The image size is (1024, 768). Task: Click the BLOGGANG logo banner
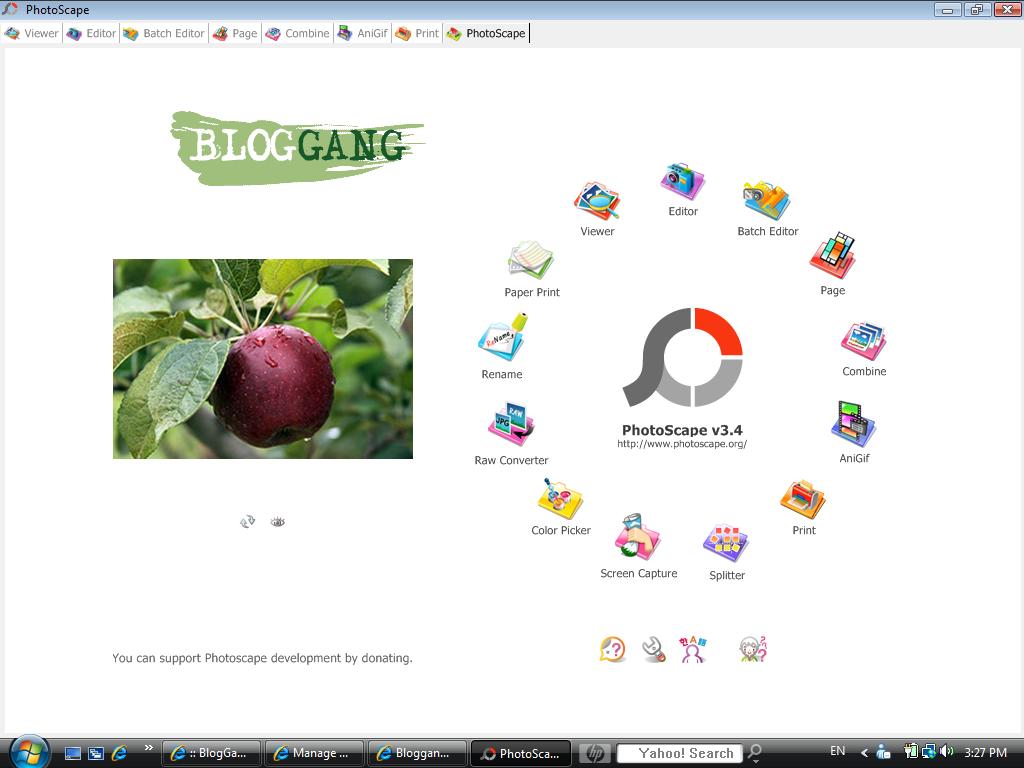click(297, 148)
